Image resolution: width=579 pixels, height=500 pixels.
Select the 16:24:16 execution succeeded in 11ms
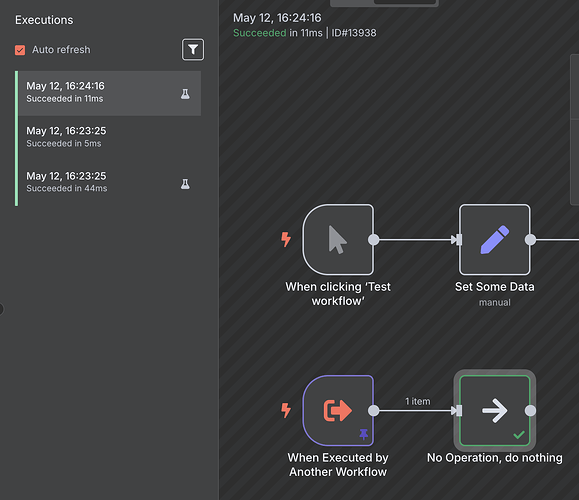click(x=109, y=93)
